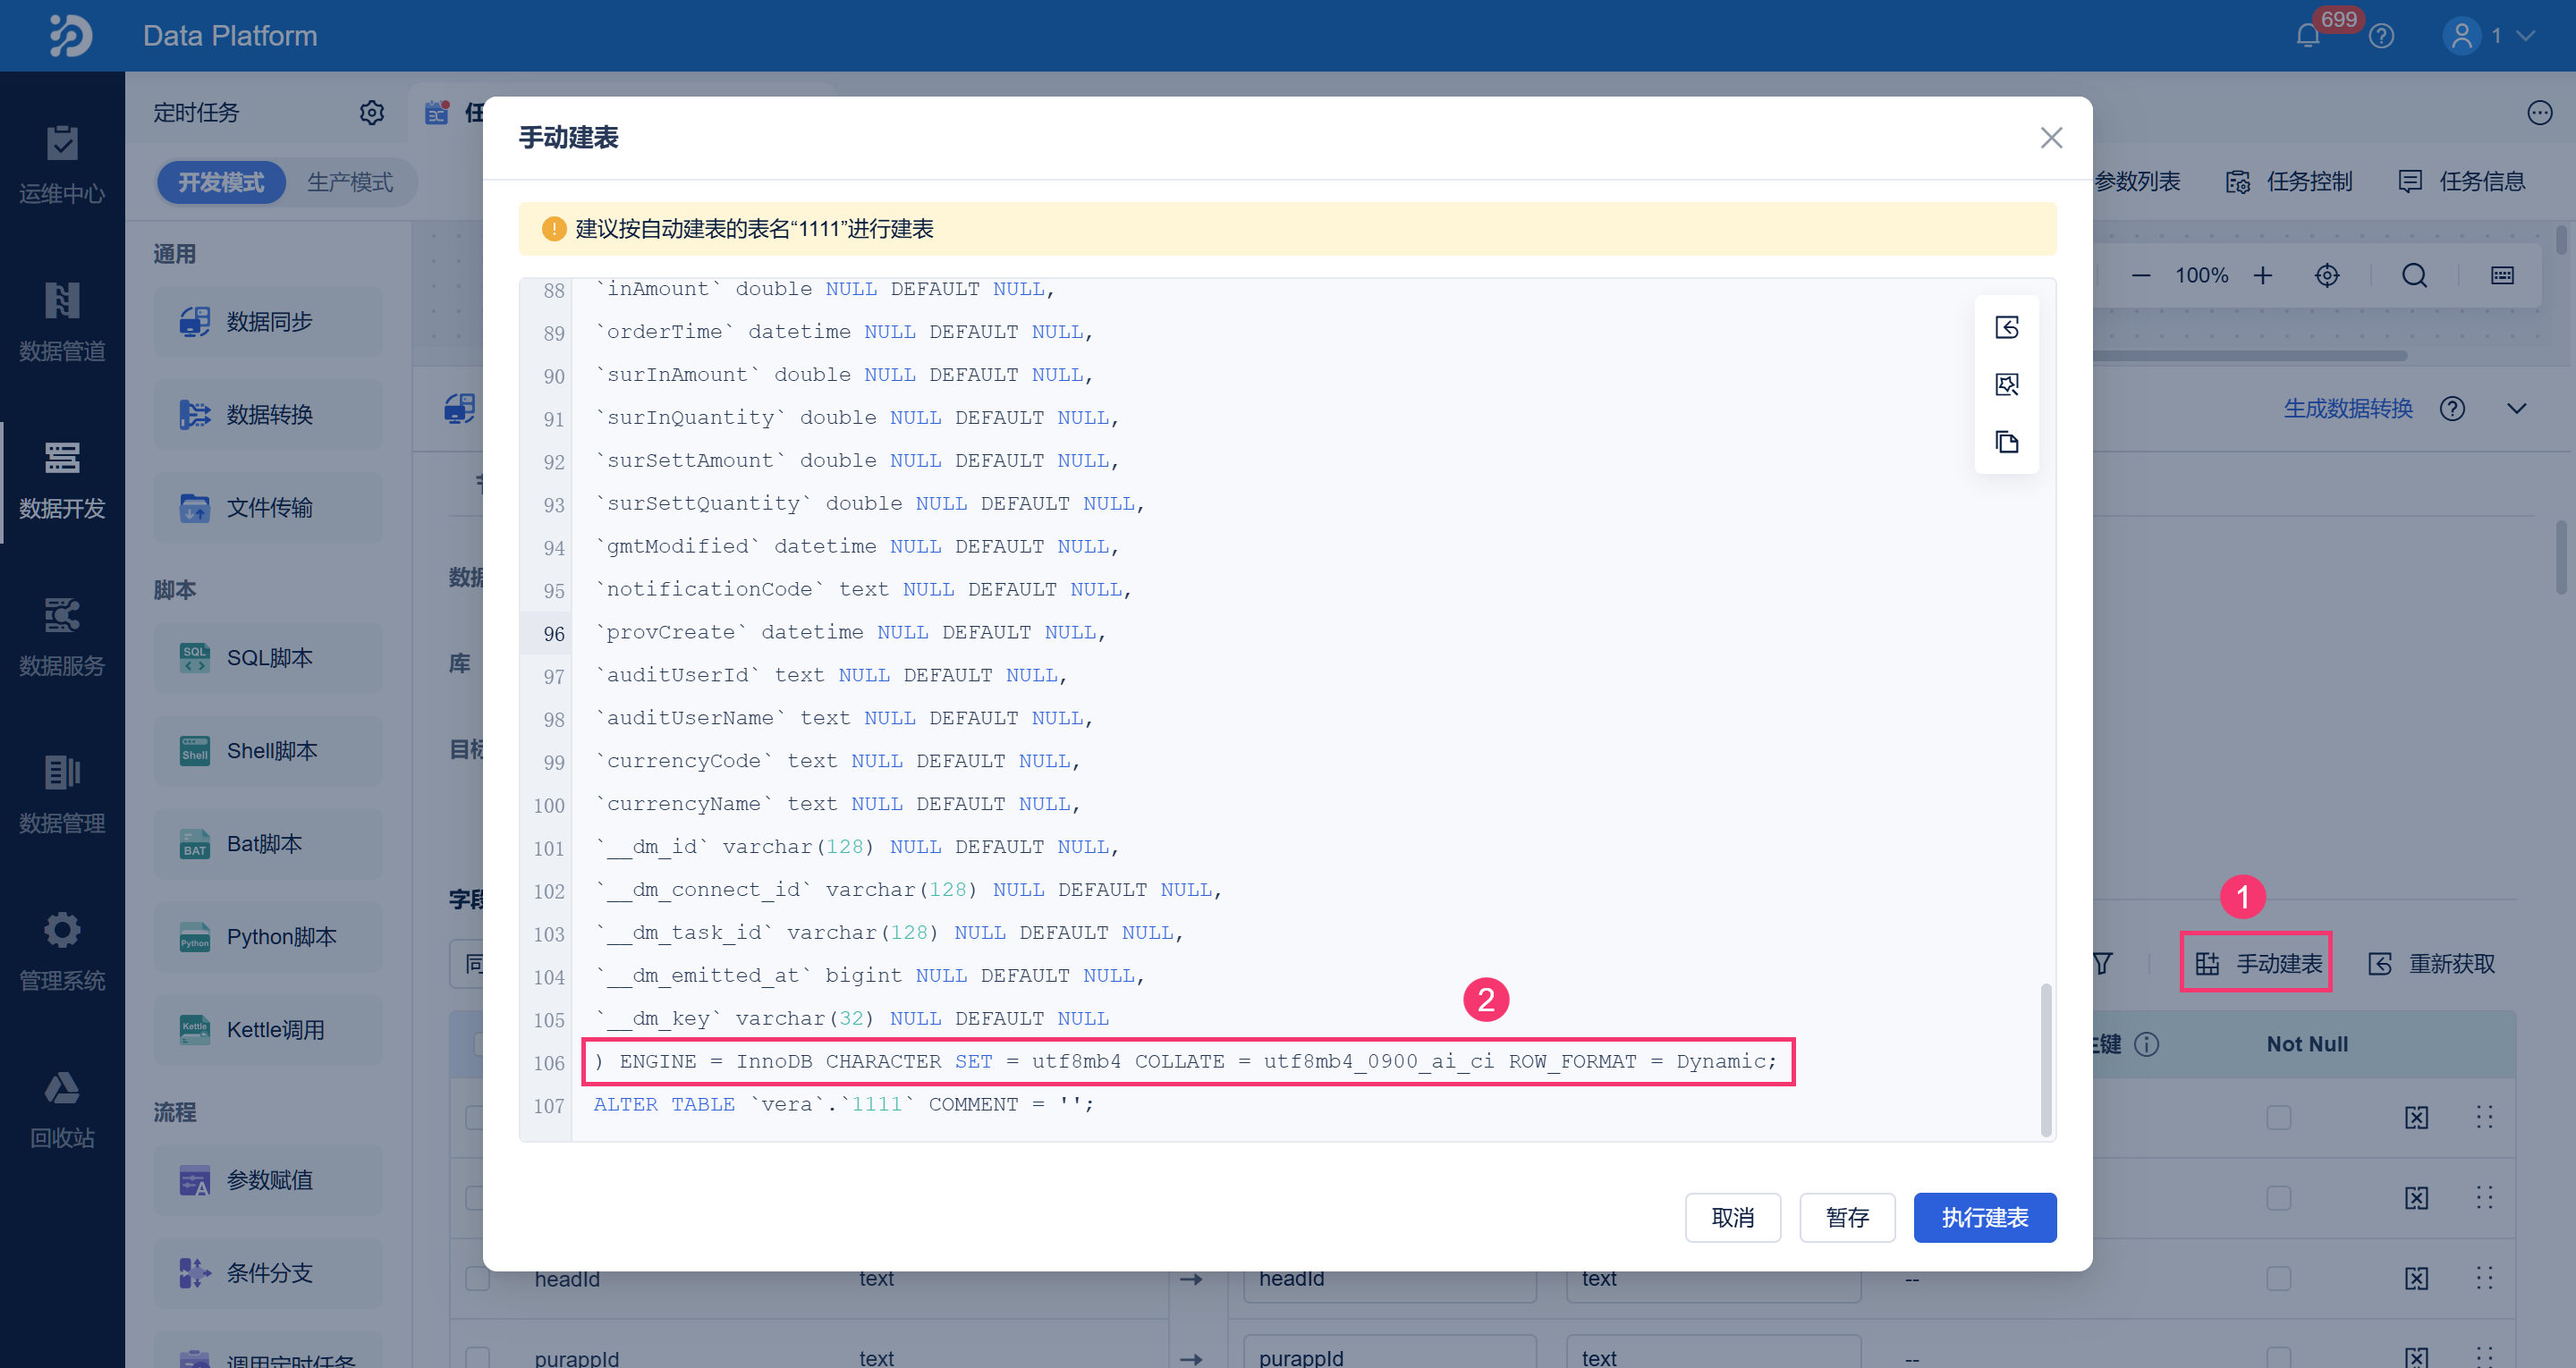Toggle the second Not Null checkbox
Image resolution: width=2576 pixels, height=1368 pixels.
point(2278,1198)
